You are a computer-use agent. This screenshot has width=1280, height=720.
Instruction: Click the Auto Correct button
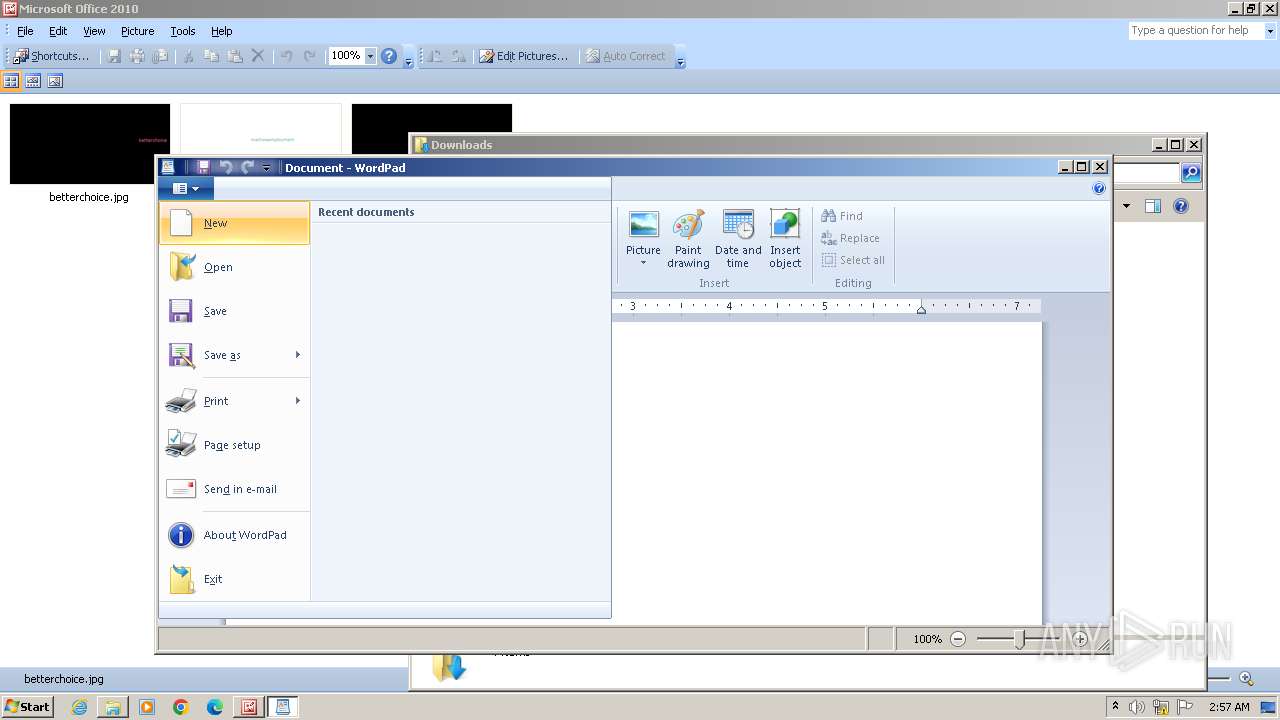pos(625,56)
